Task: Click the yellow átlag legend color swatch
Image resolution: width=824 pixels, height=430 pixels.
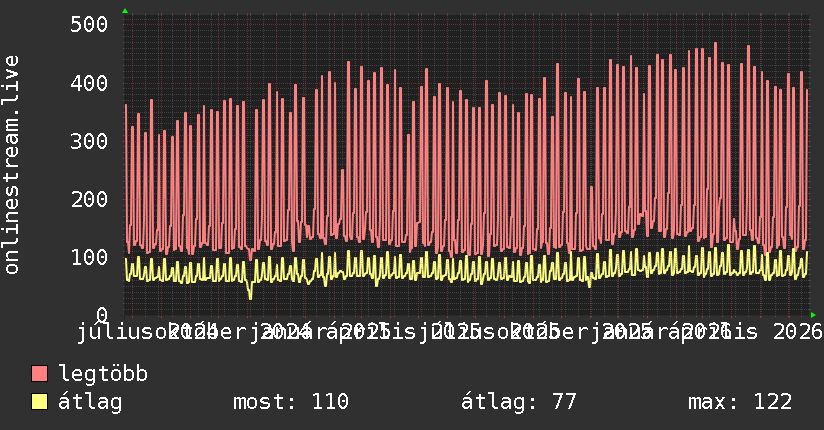Action: coord(39,401)
